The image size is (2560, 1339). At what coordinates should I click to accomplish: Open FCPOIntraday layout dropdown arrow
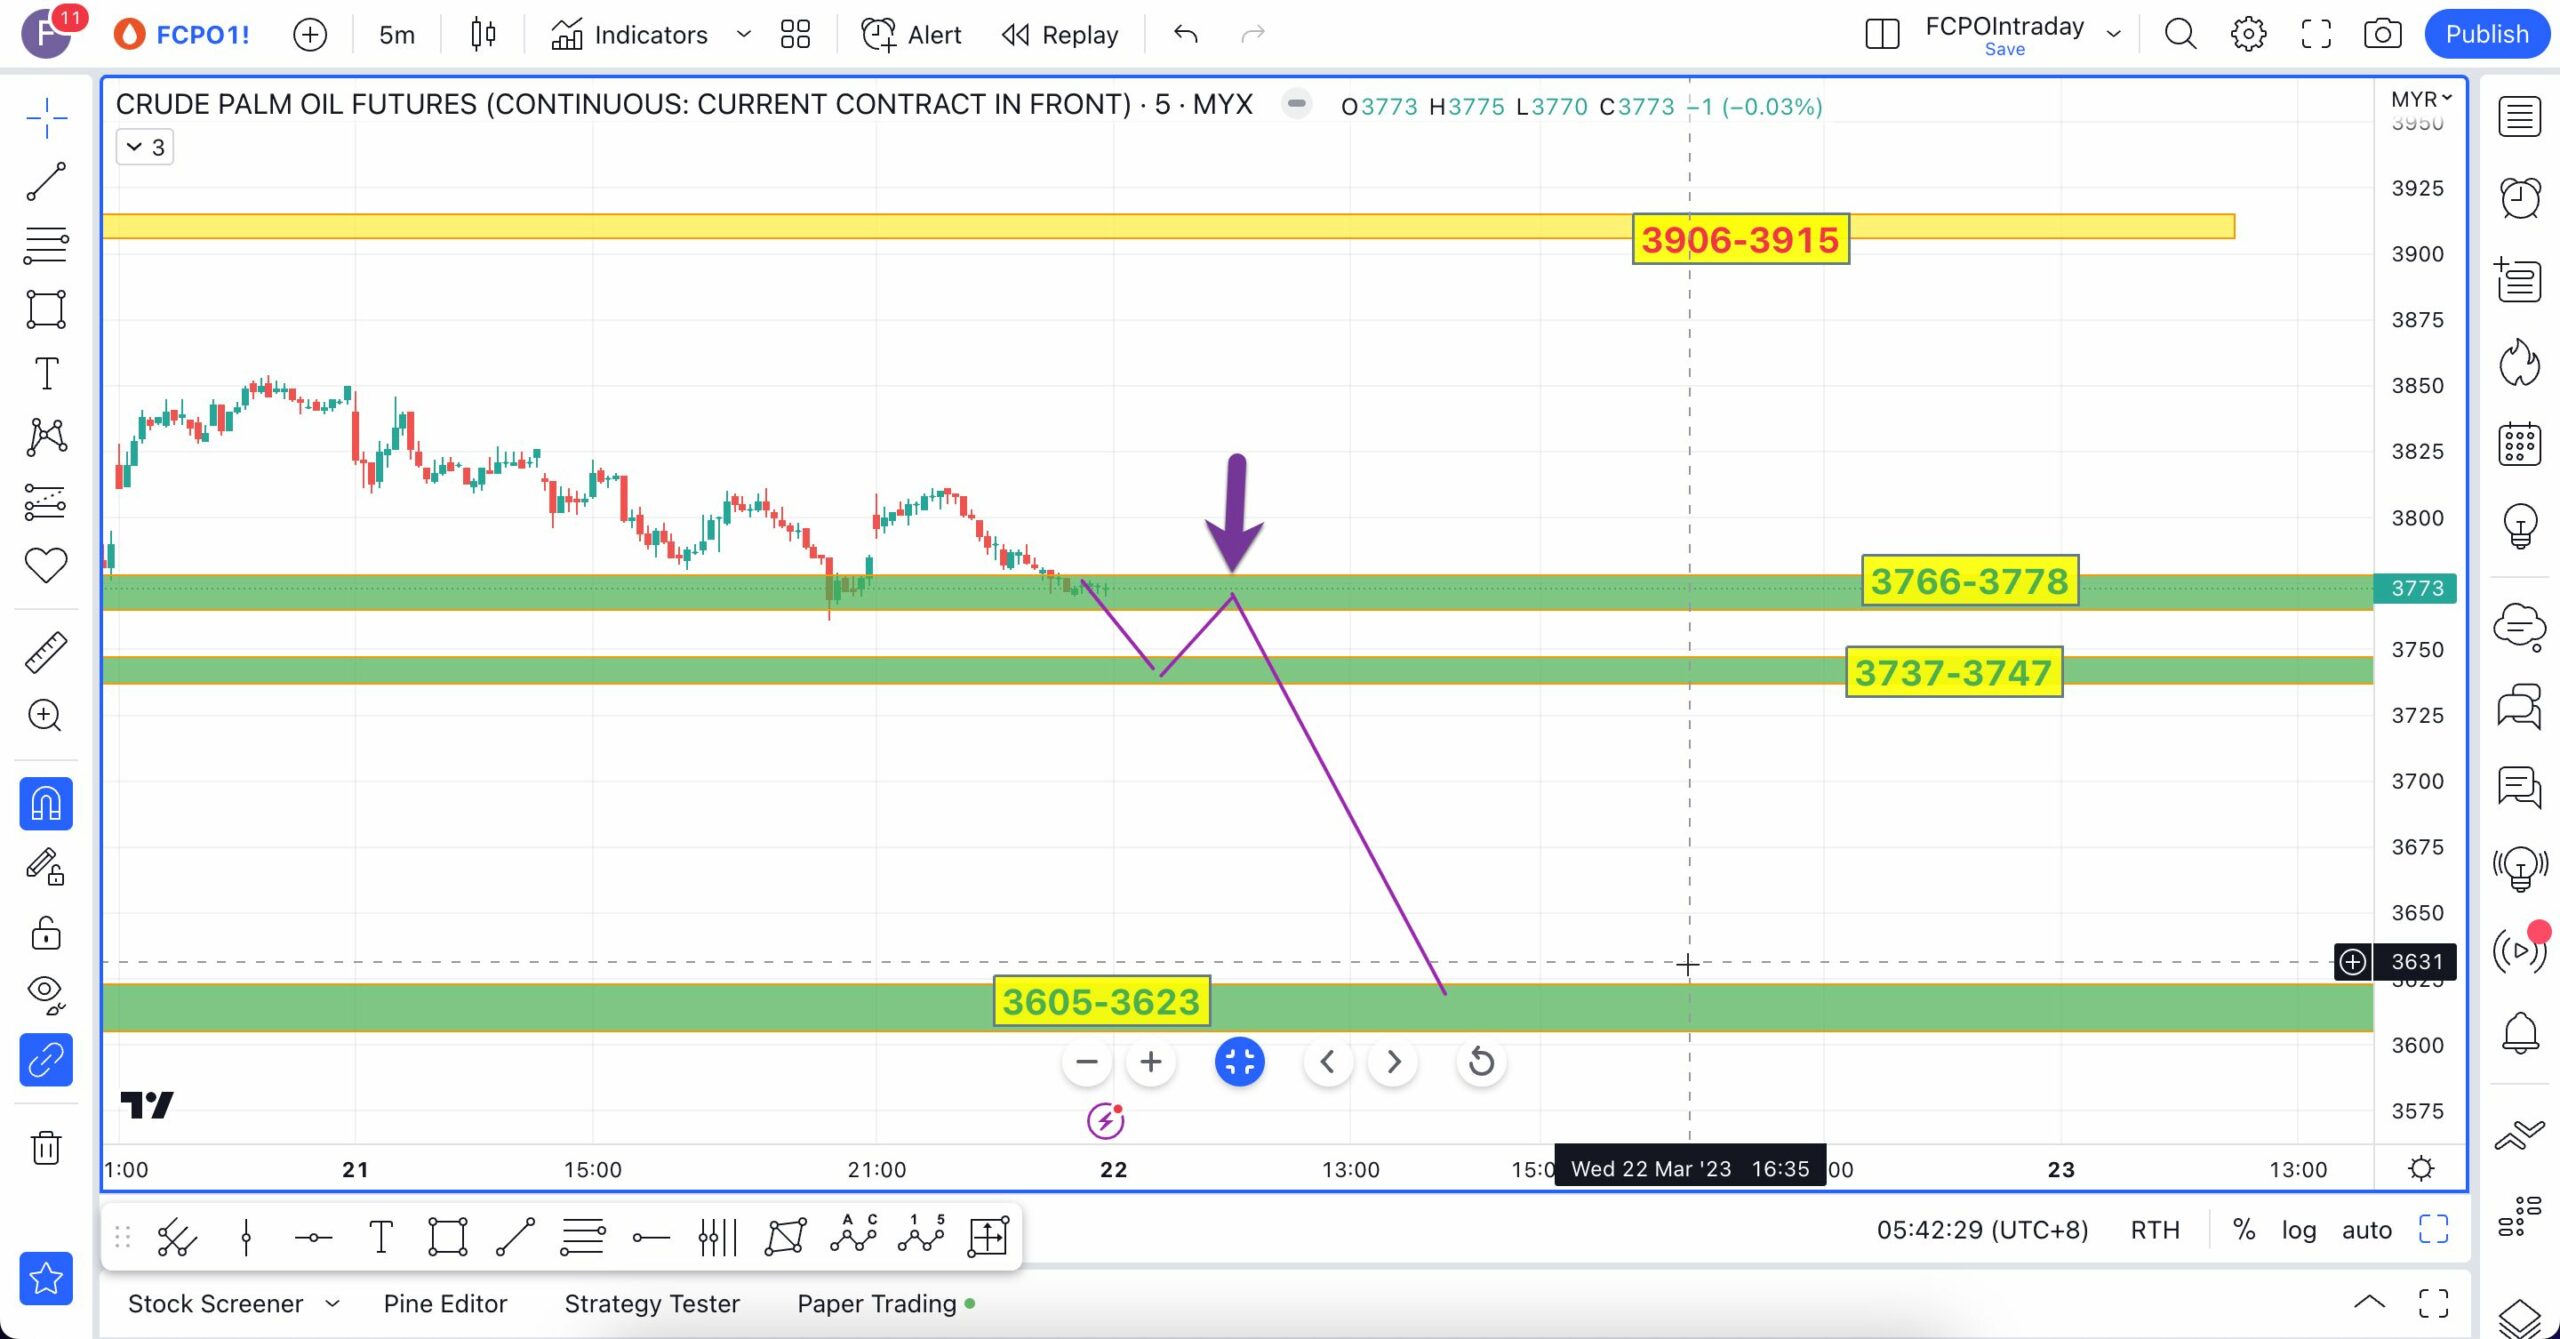point(2113,34)
